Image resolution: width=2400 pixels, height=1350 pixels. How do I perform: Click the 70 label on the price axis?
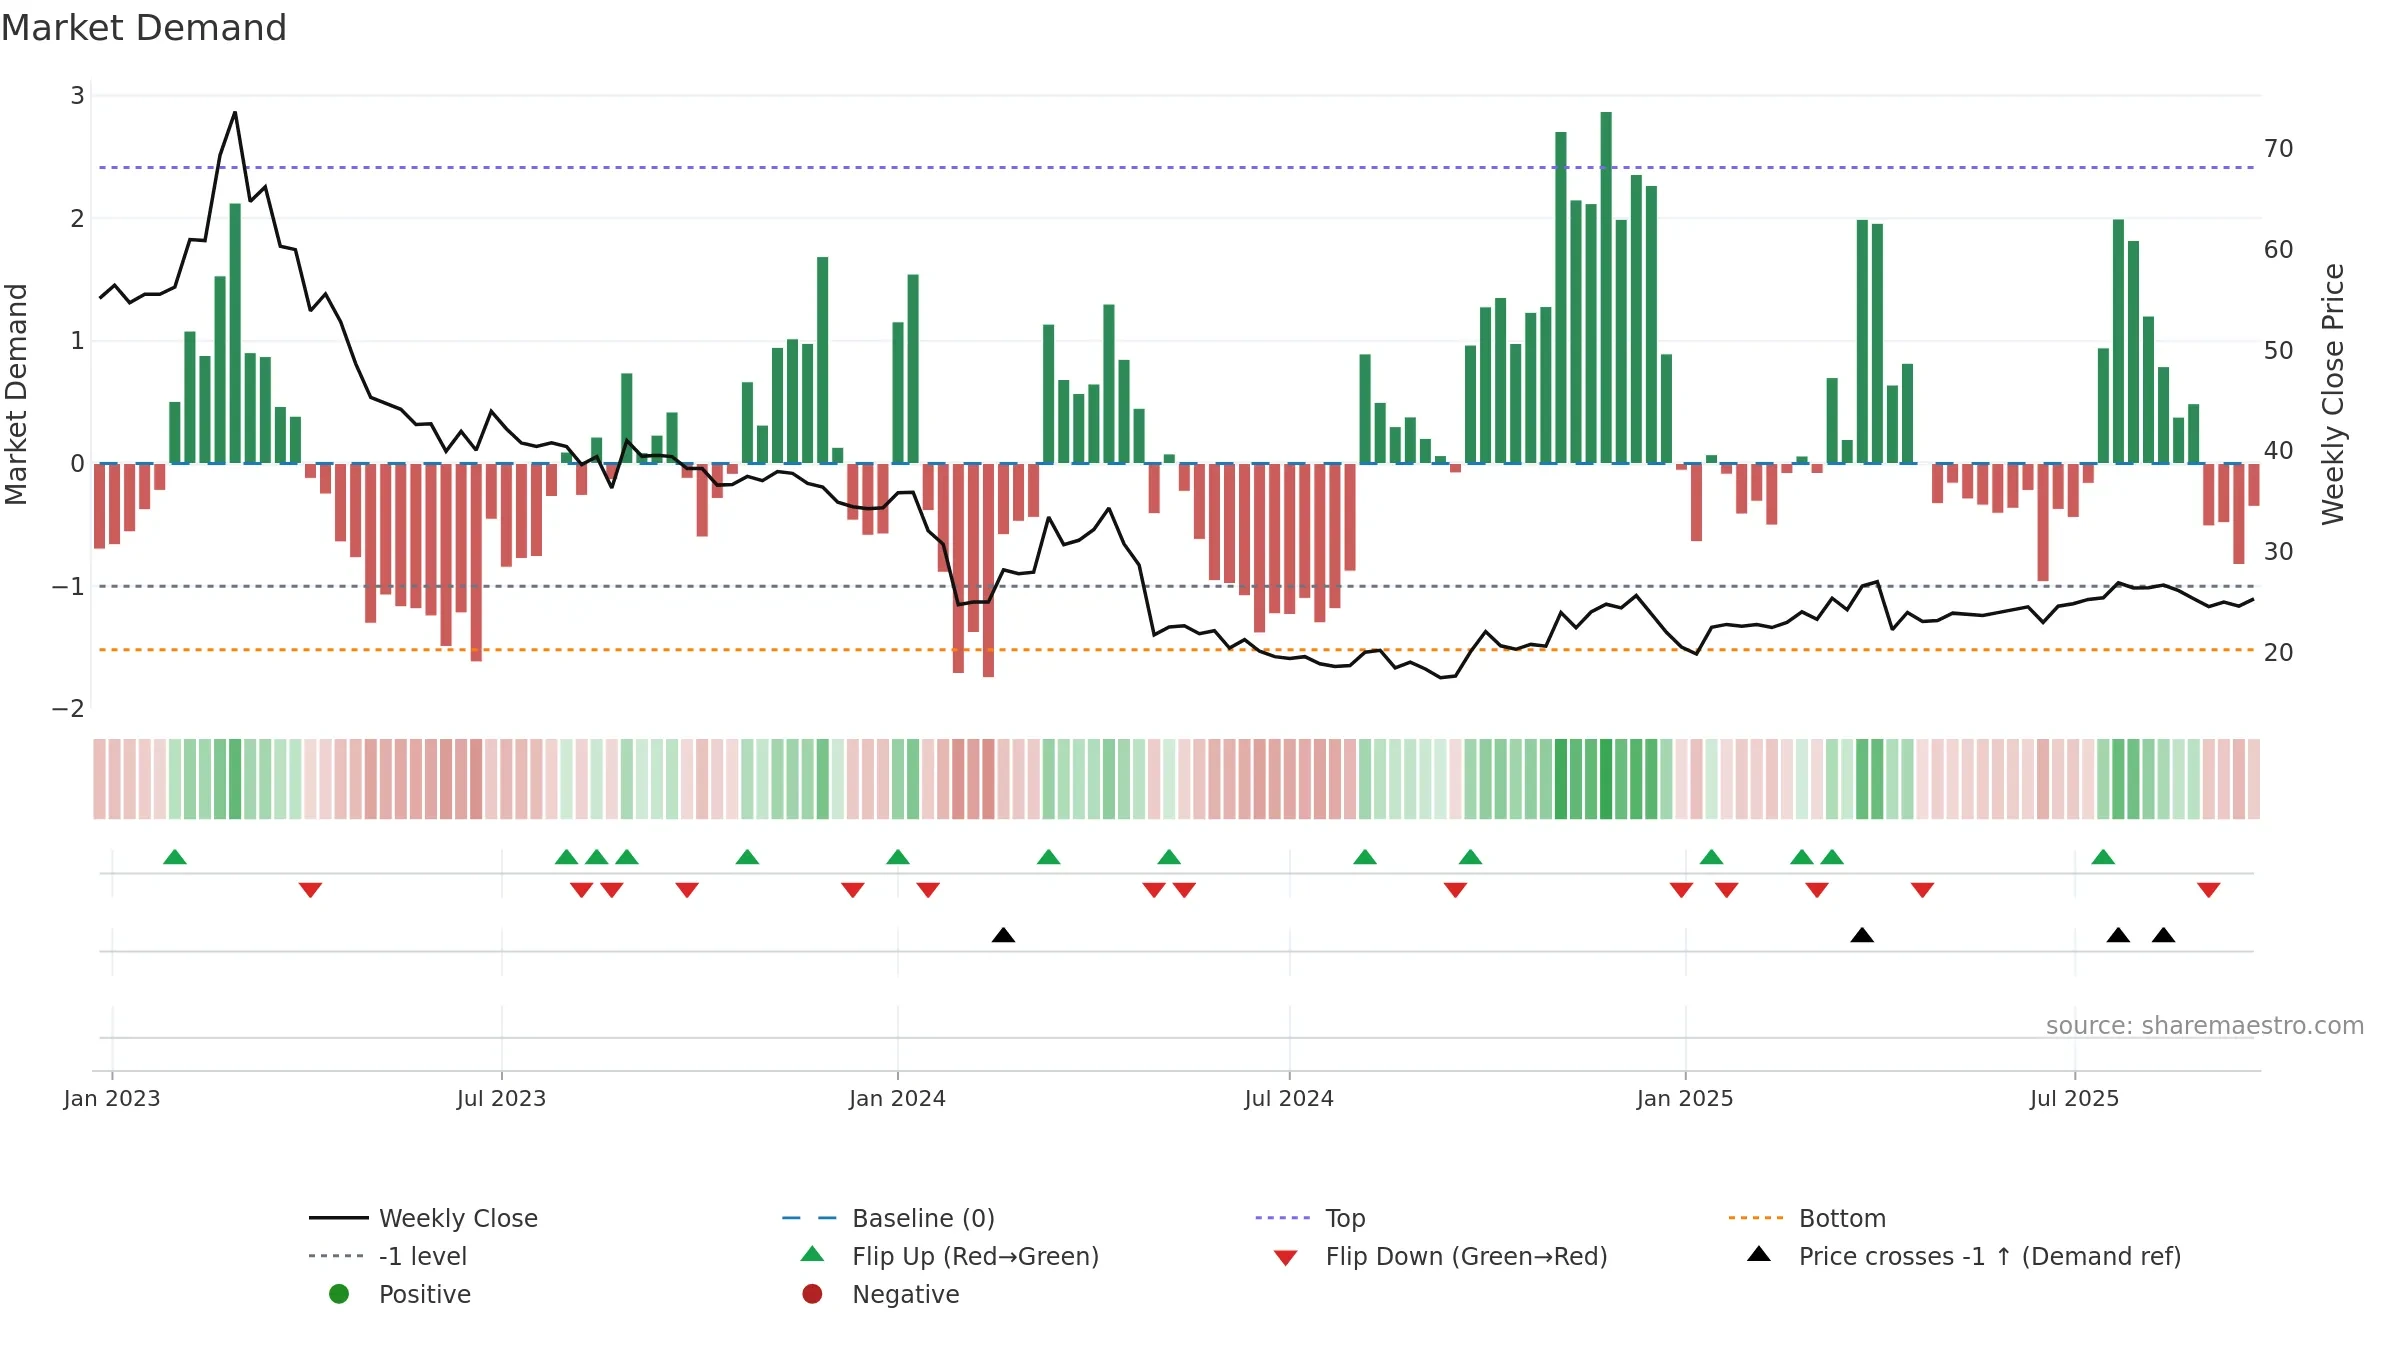[x=2278, y=149]
